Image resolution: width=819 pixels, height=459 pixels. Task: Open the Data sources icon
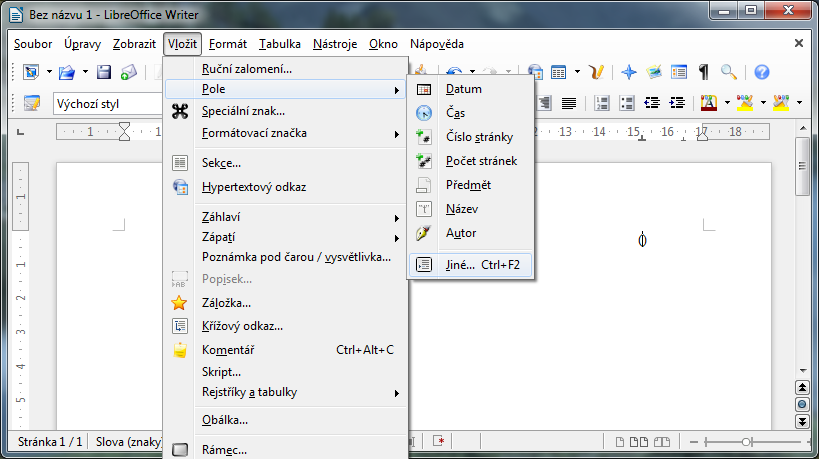pyautogui.click(x=679, y=72)
